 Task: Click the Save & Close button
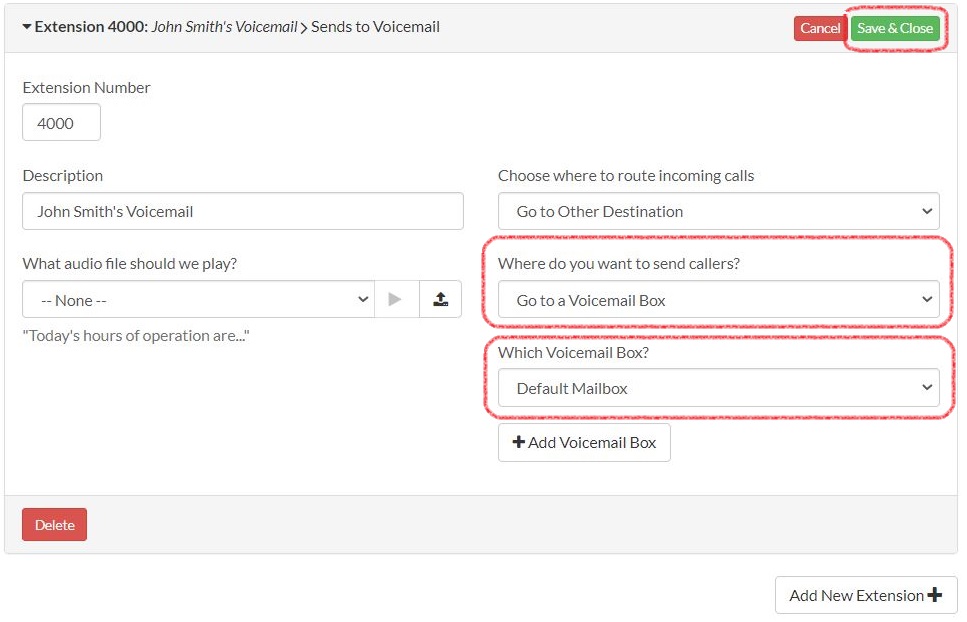point(896,27)
